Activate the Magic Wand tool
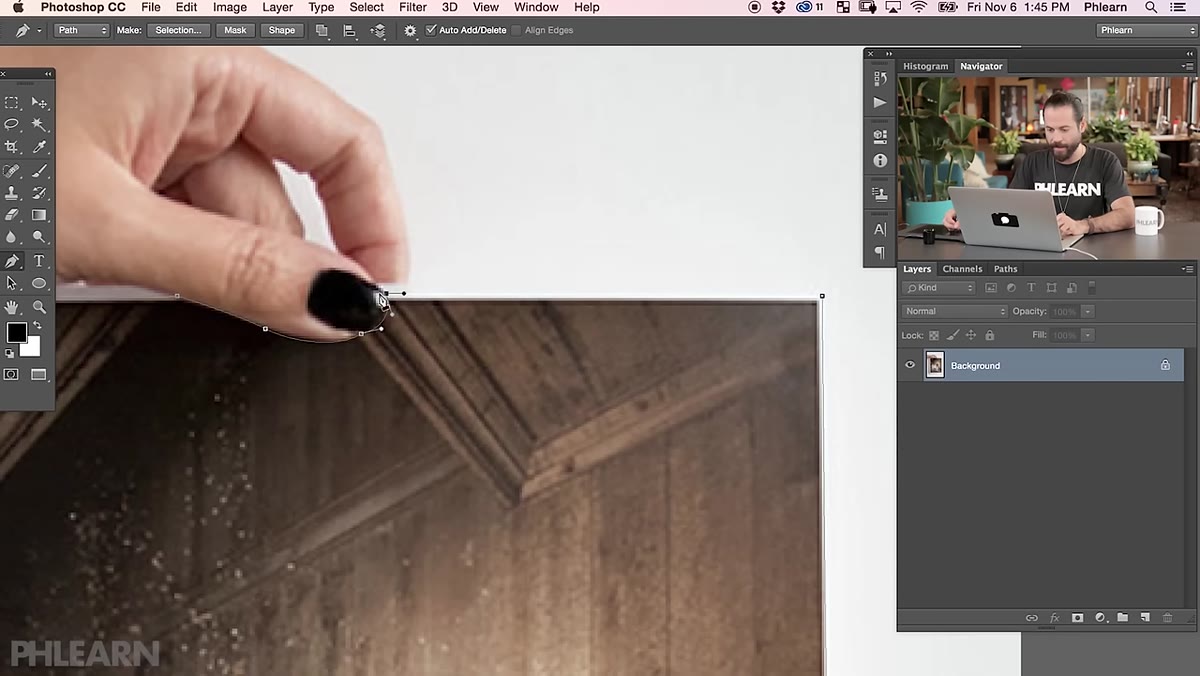This screenshot has width=1200, height=676. (x=39, y=125)
